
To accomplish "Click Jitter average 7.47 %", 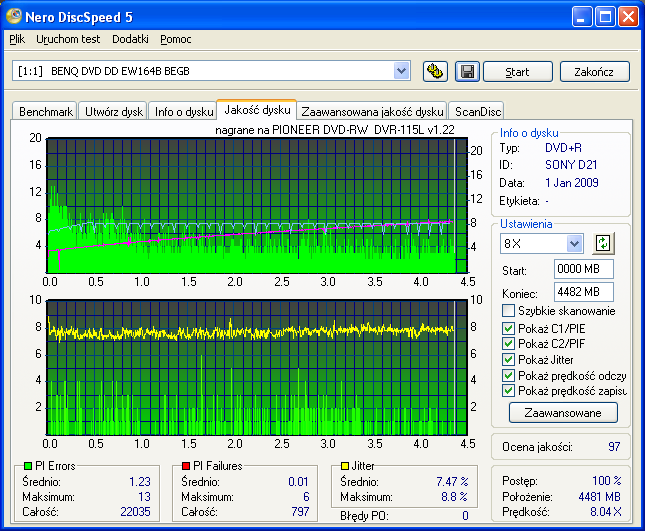I will (452, 482).
